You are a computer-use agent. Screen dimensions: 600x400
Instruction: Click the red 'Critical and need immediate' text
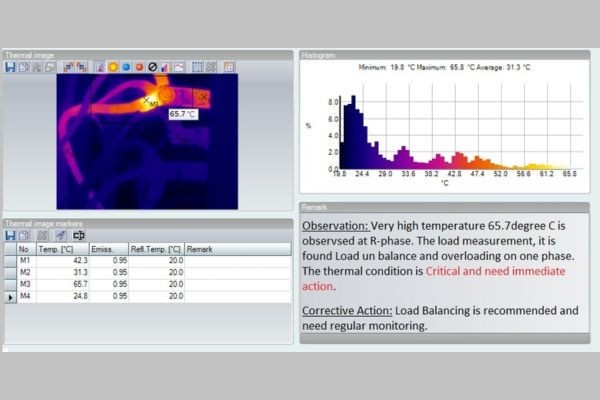click(x=496, y=271)
